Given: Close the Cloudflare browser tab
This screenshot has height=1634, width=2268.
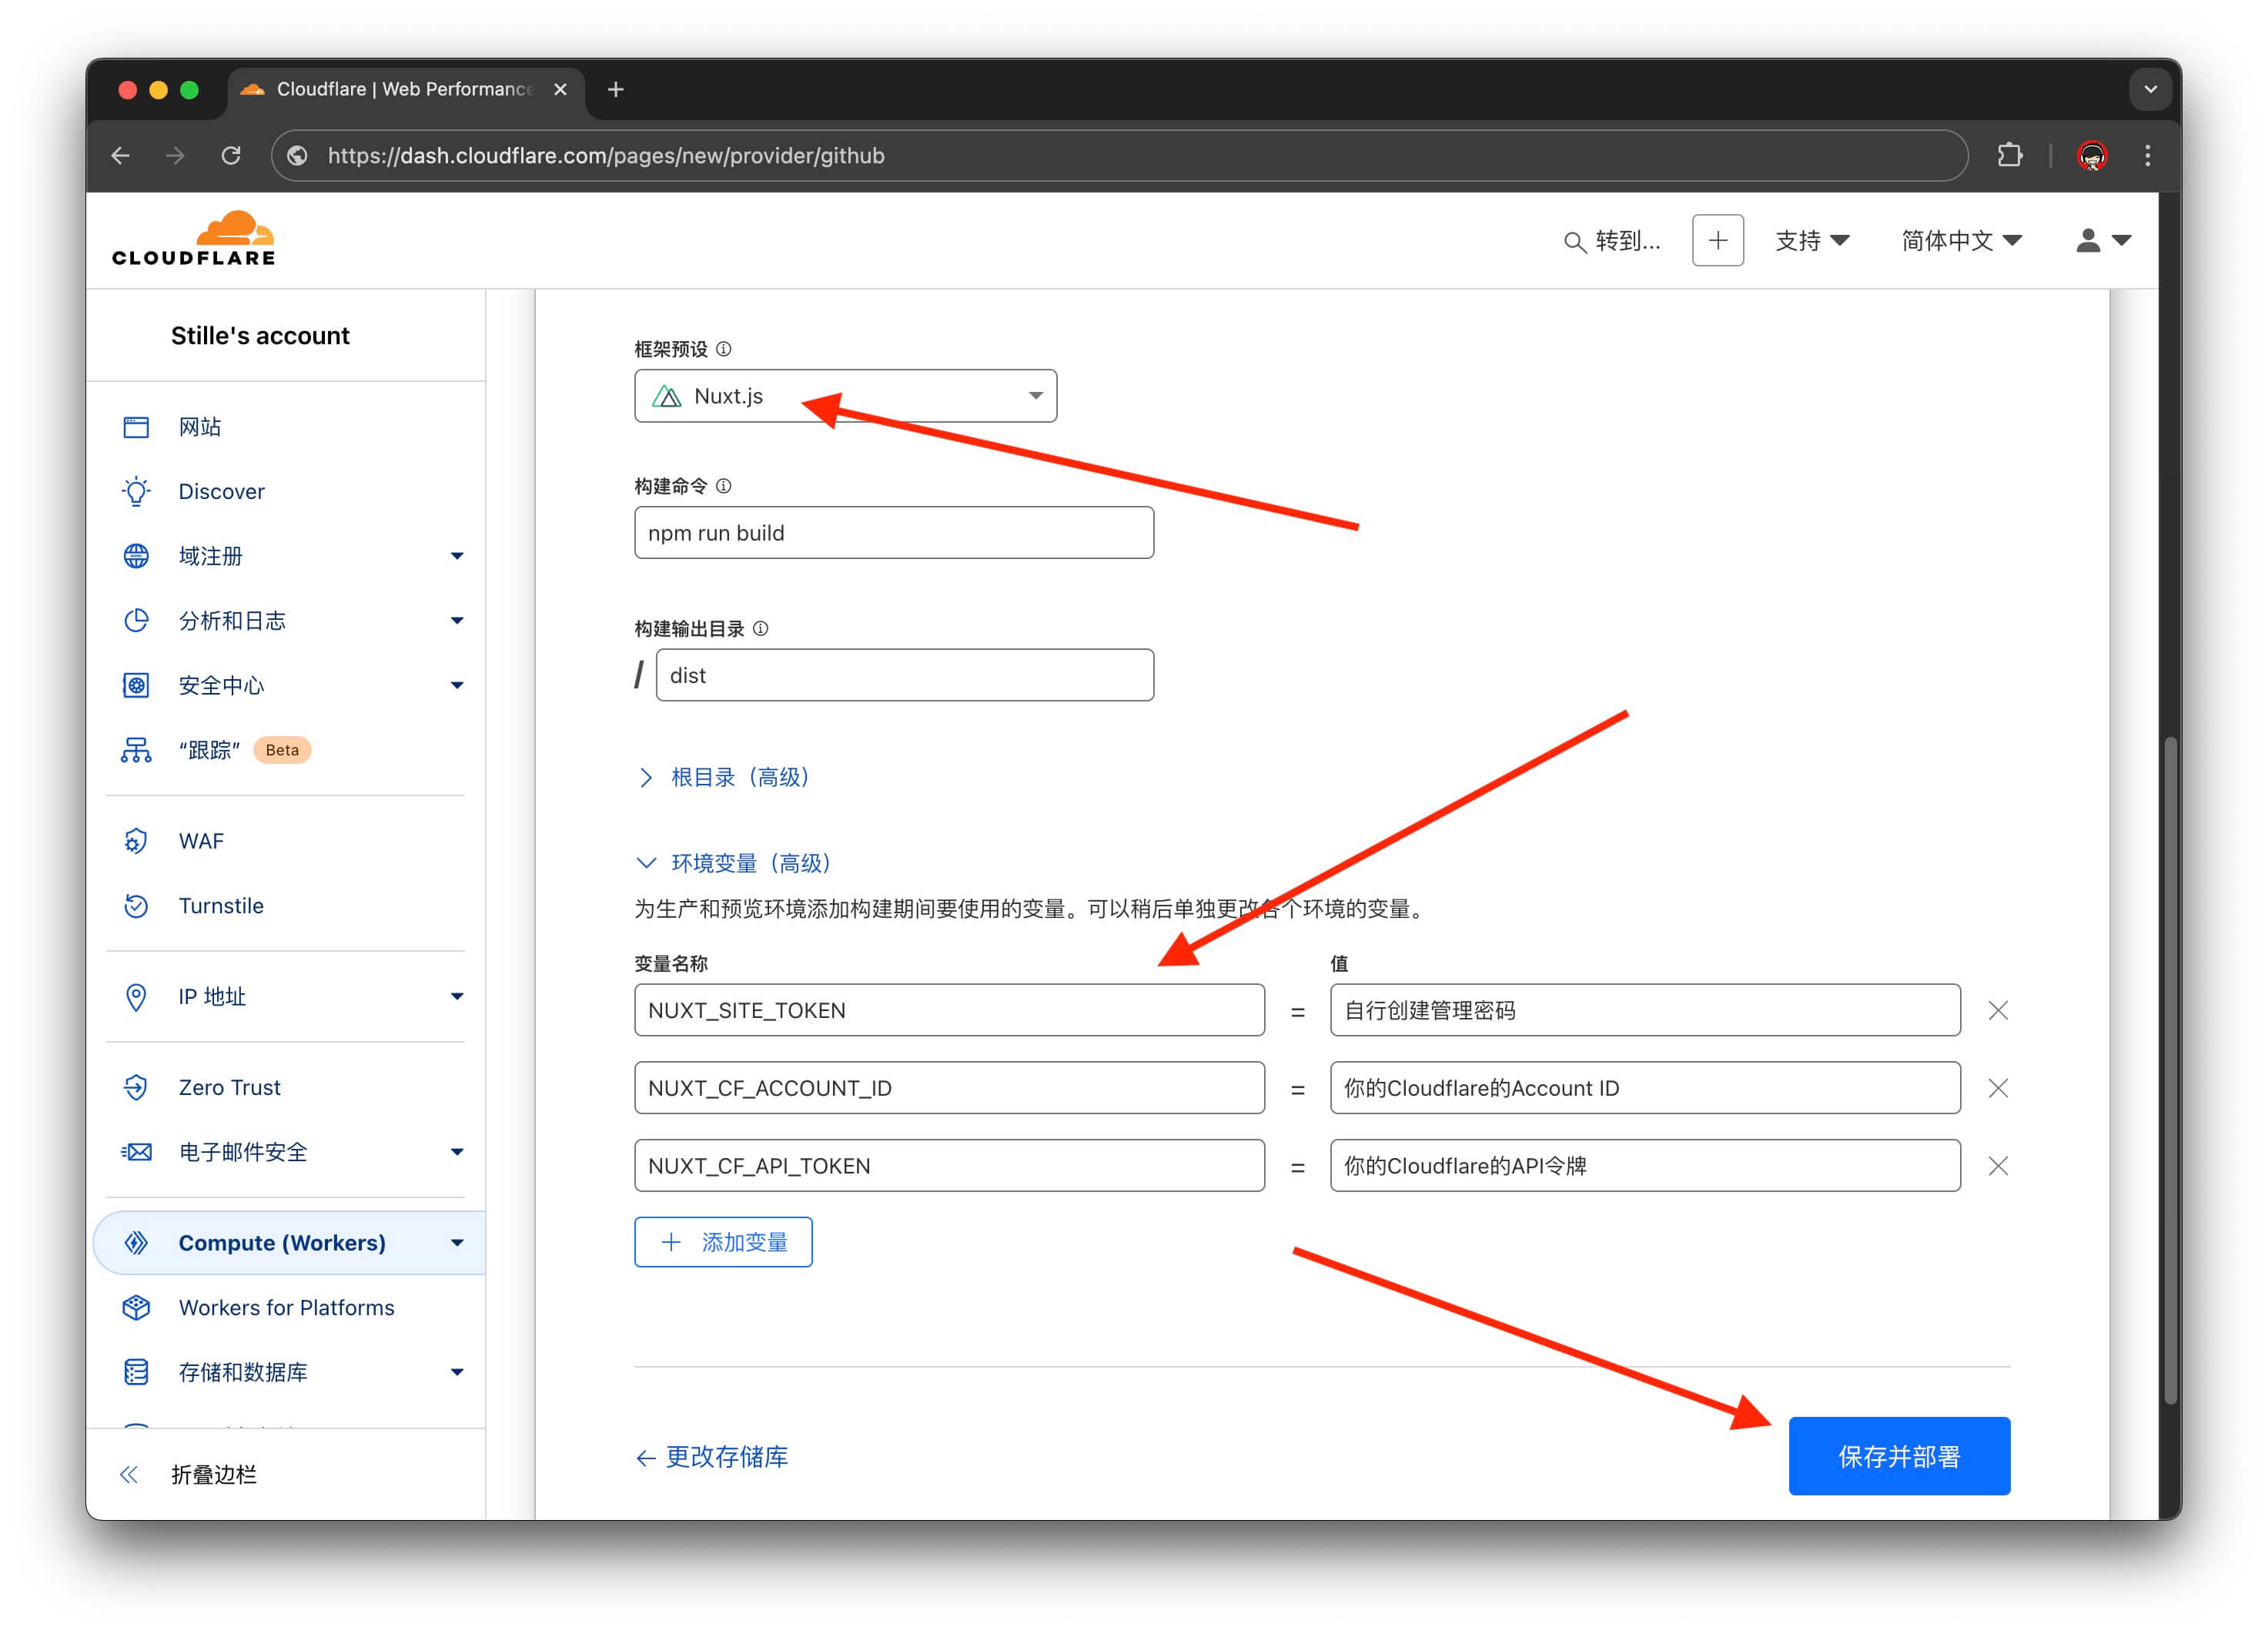Looking at the screenshot, I should [560, 89].
